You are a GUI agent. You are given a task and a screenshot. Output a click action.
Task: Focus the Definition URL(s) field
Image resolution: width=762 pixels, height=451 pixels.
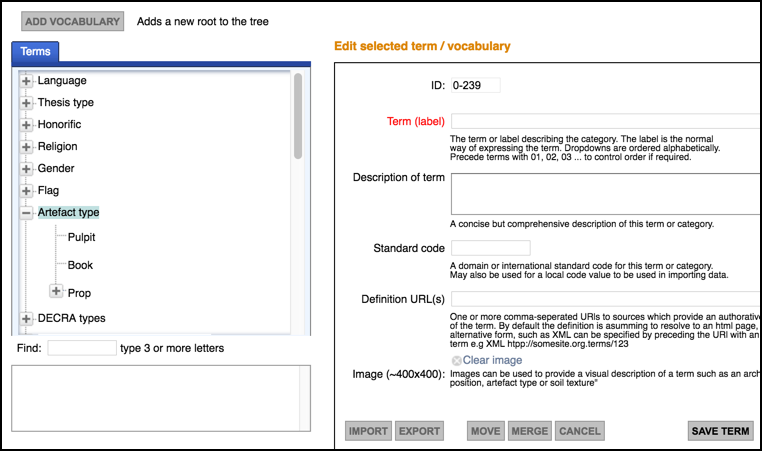[x=606, y=299]
